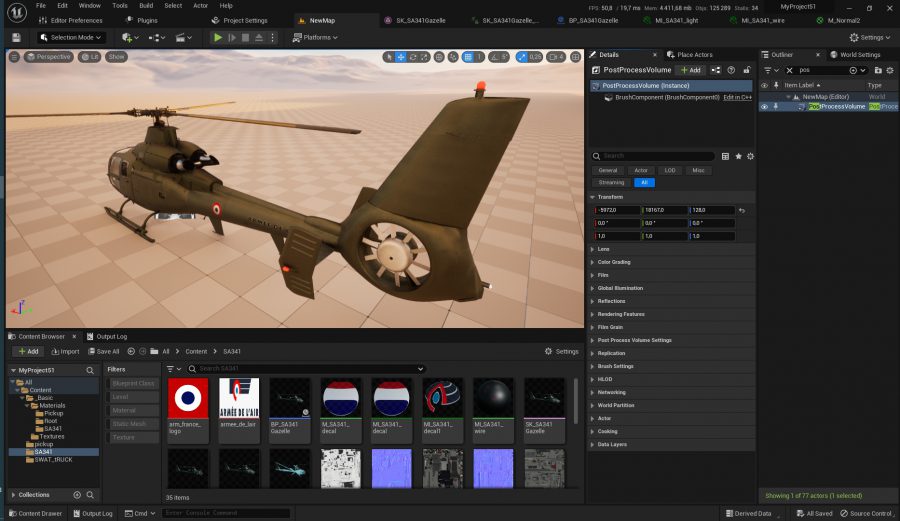The width and height of the screenshot is (900, 521).
Task: Click Save All in Content Browser
Action: (x=103, y=351)
